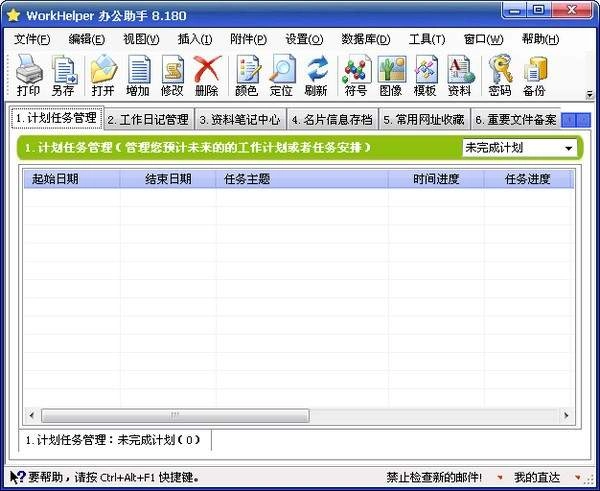Click the 定位 (Locate) magnifier icon
This screenshot has width=600, height=491.
pos(281,75)
